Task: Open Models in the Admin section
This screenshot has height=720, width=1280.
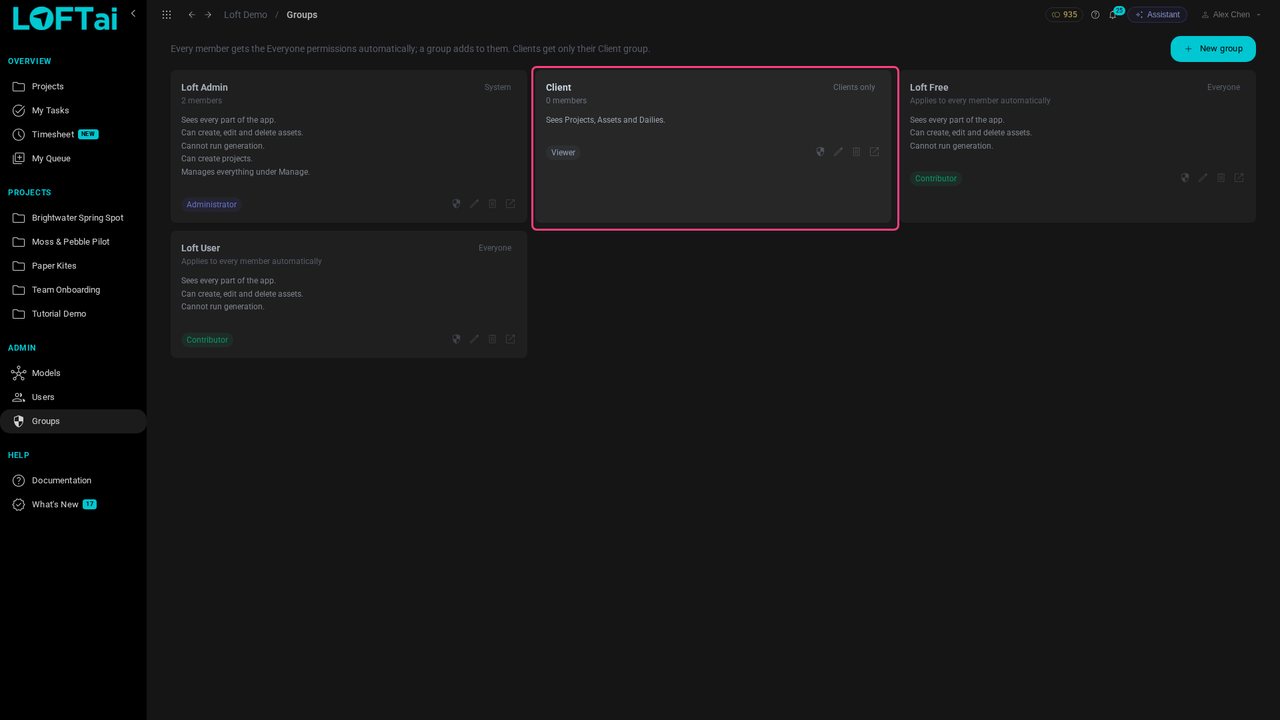Action: 73,373
